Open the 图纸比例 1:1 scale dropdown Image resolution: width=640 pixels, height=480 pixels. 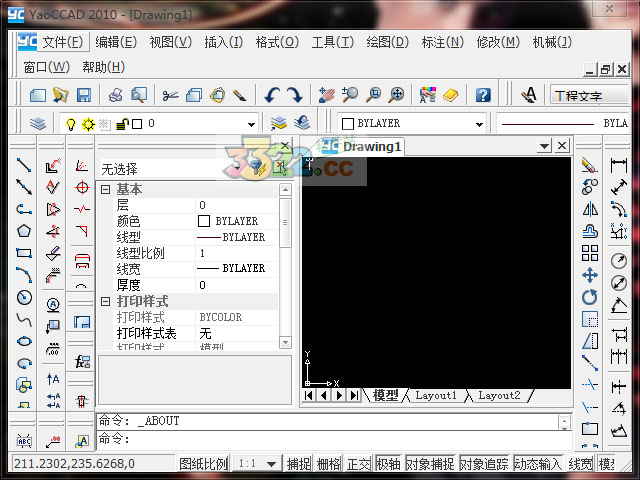pos(271,464)
